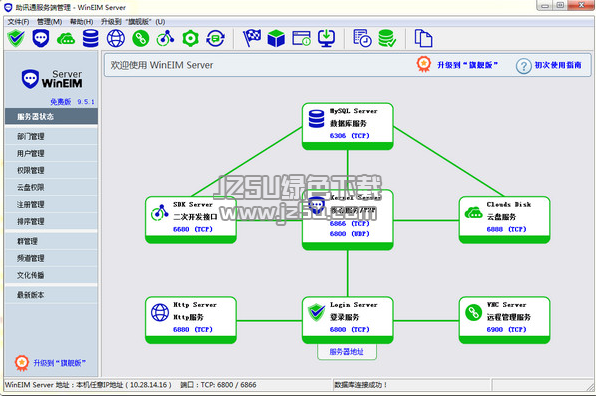Select the green cloud disk toolbar icon

pos(66,38)
